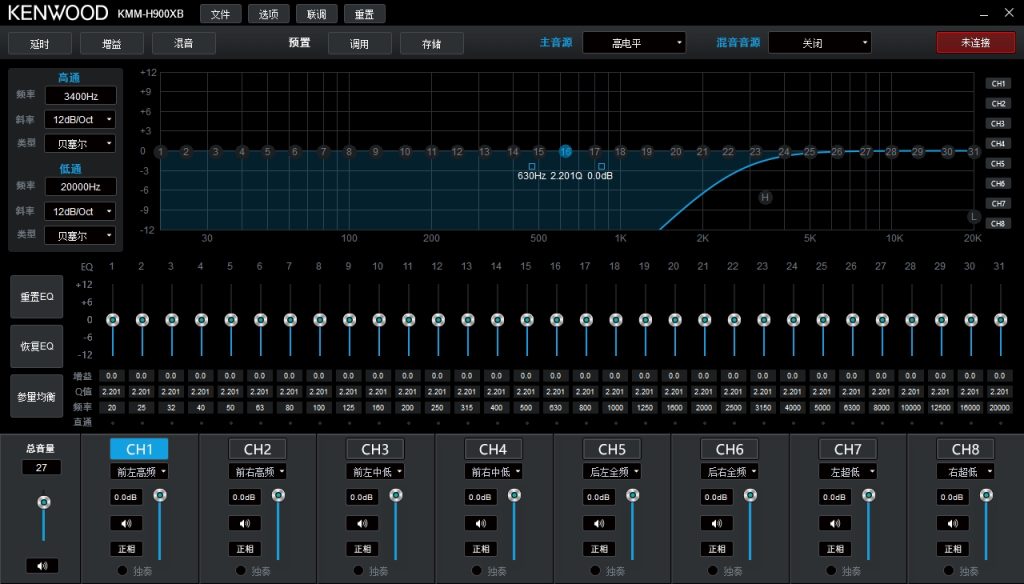Mute CH7 with its speaker icon
Screen dimensions: 1024x584
point(835,523)
